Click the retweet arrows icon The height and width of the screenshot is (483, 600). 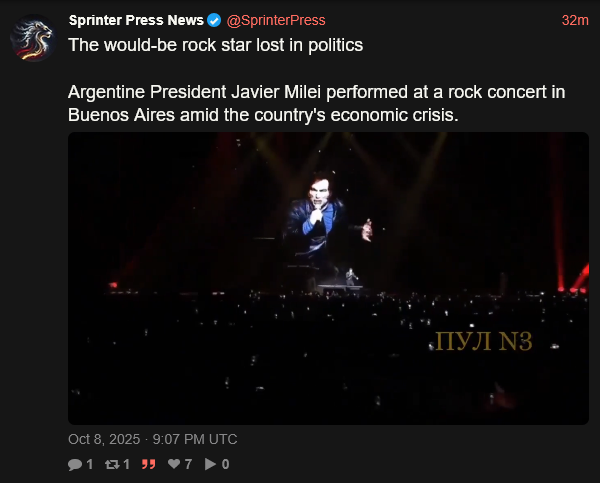click(112, 464)
